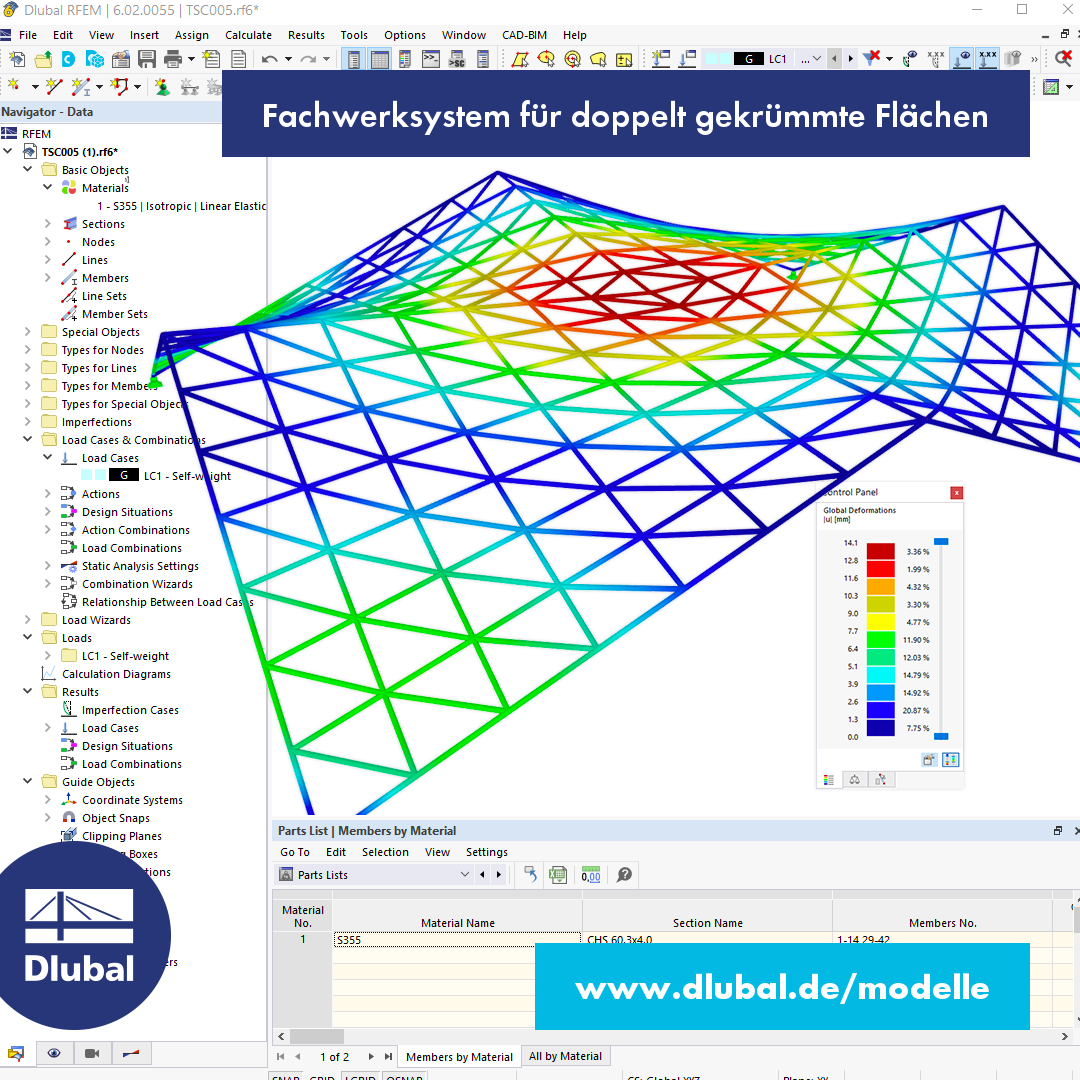Select the new polyline tool icon

click(119, 86)
